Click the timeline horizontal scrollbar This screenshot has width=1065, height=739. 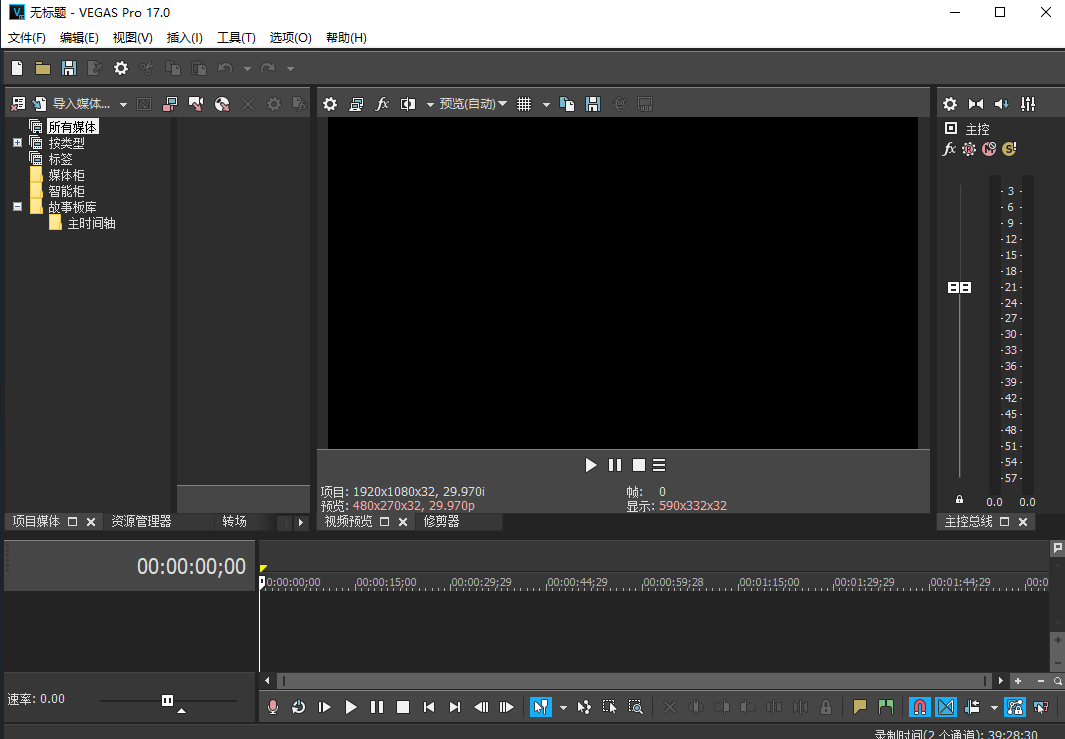coord(634,681)
